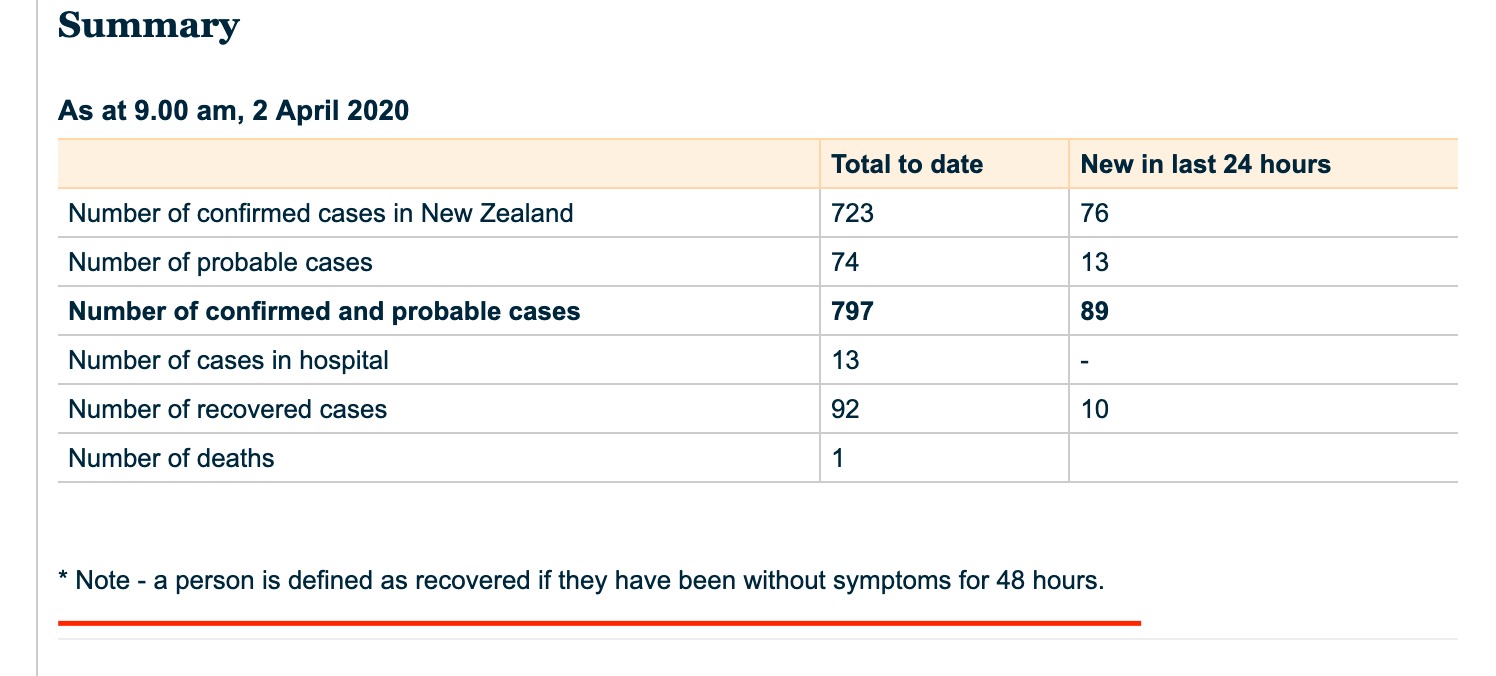Click the note defining recovered persons

(x=582, y=580)
